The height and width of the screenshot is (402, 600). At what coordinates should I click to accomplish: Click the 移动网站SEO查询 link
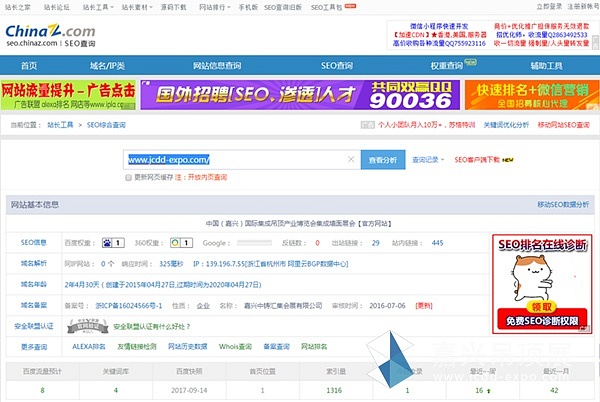coord(564,125)
